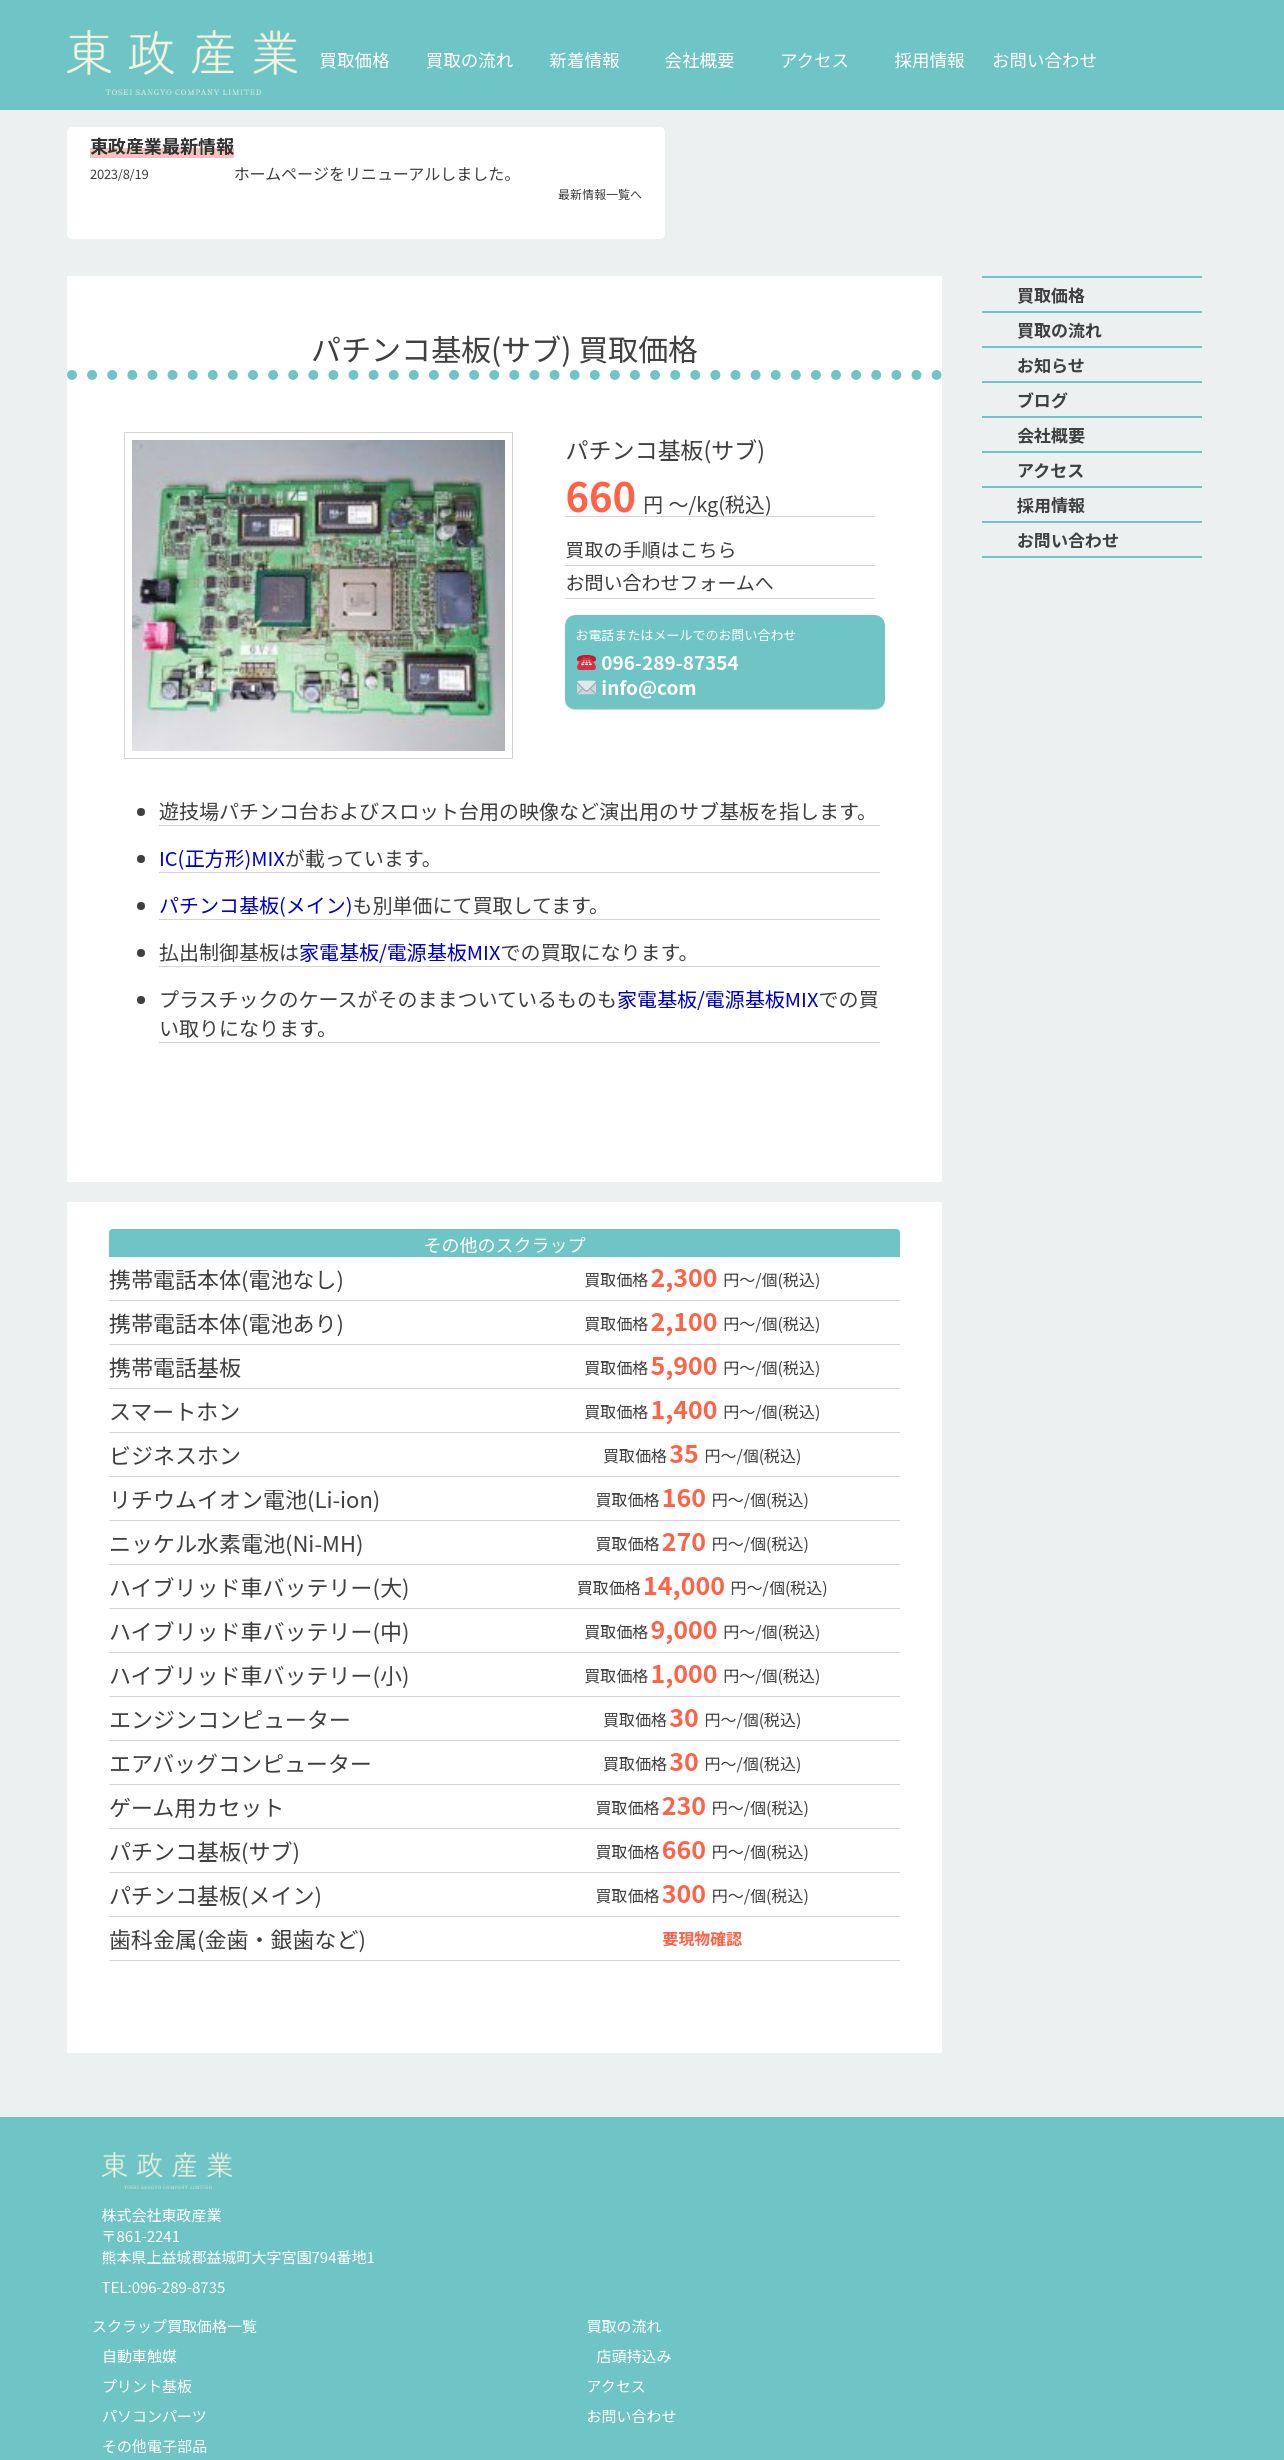The height and width of the screenshot is (2460, 1284).
Task: Open 買取の流れ in top navigation
Action: (469, 61)
